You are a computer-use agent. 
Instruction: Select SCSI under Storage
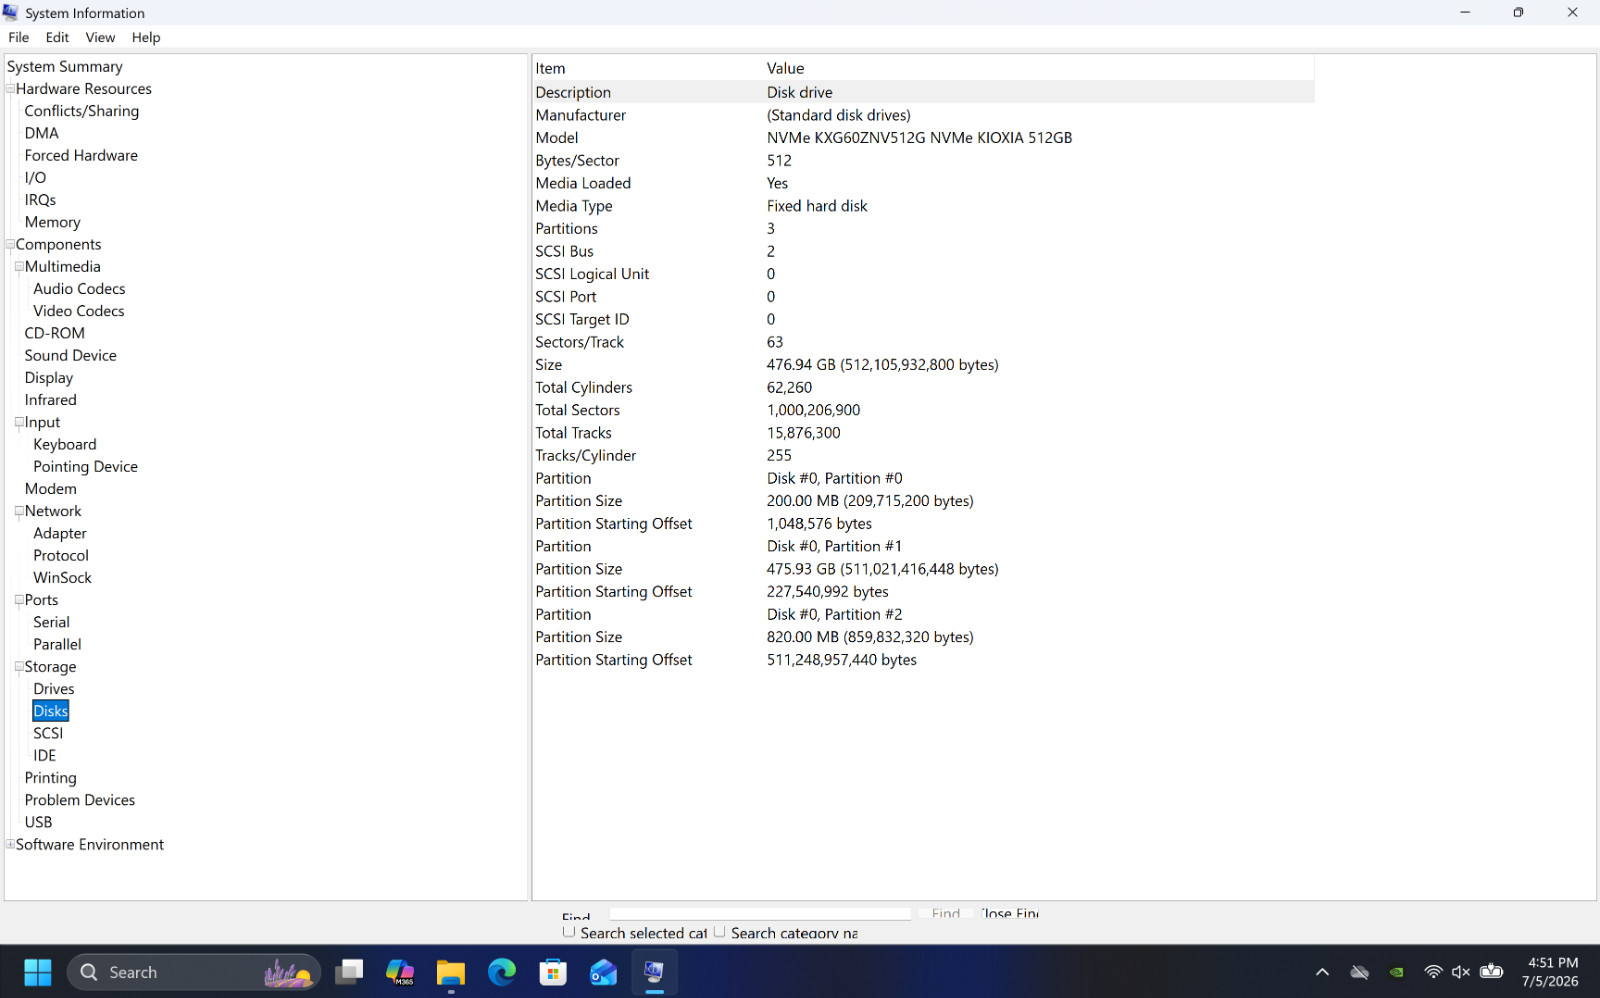point(48,733)
